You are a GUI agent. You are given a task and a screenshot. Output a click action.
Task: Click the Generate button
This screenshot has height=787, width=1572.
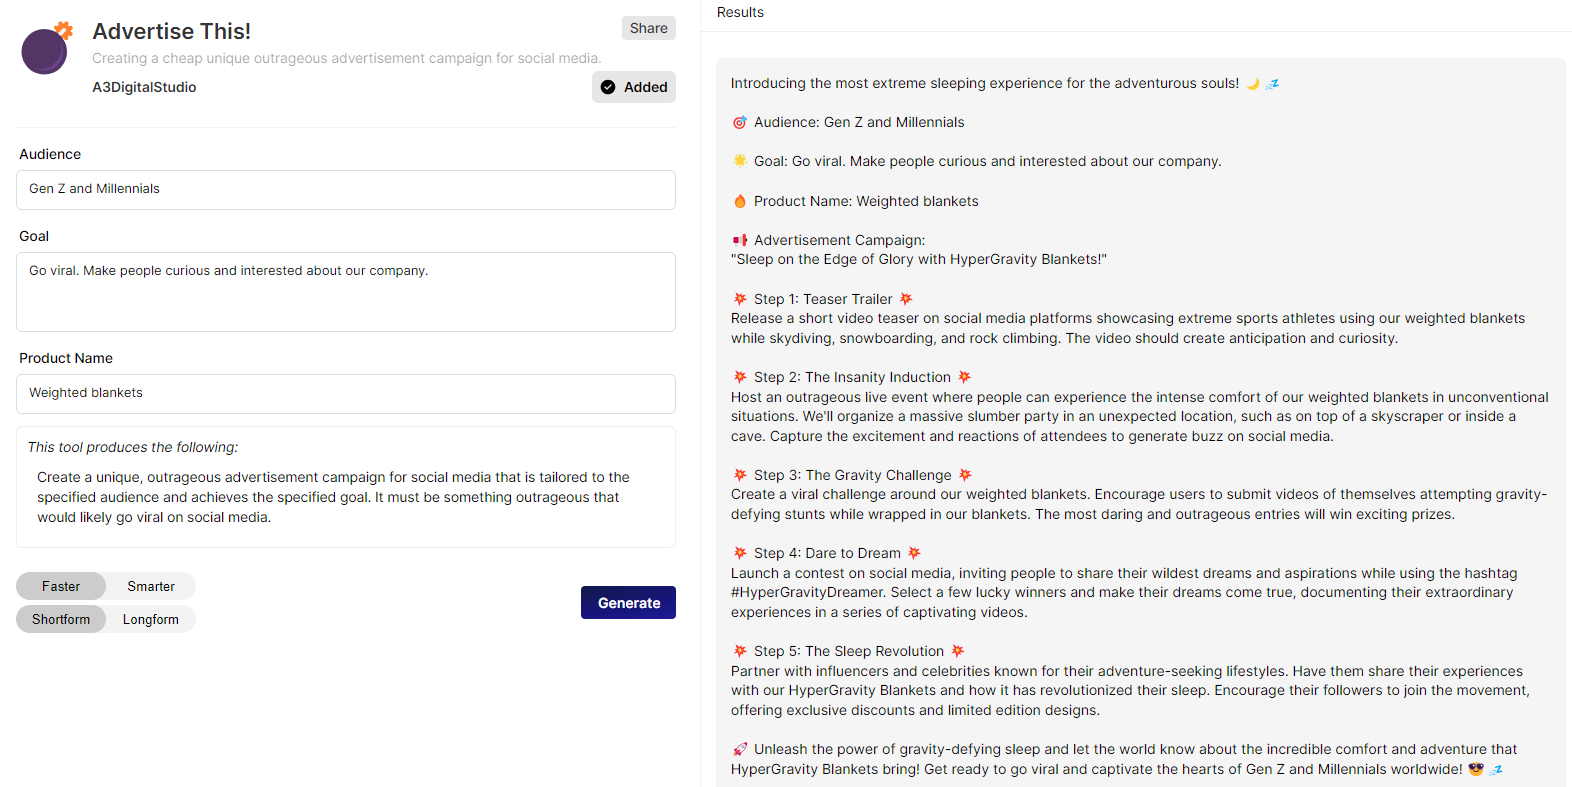pyautogui.click(x=628, y=602)
